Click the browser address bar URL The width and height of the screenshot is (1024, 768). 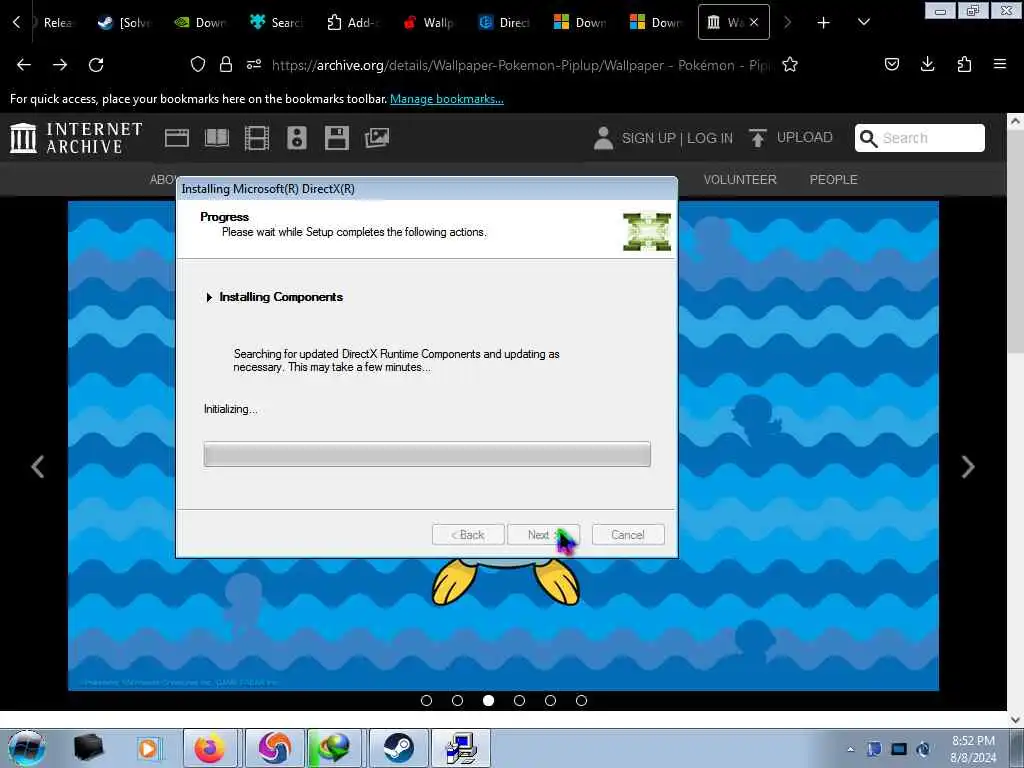(x=521, y=65)
